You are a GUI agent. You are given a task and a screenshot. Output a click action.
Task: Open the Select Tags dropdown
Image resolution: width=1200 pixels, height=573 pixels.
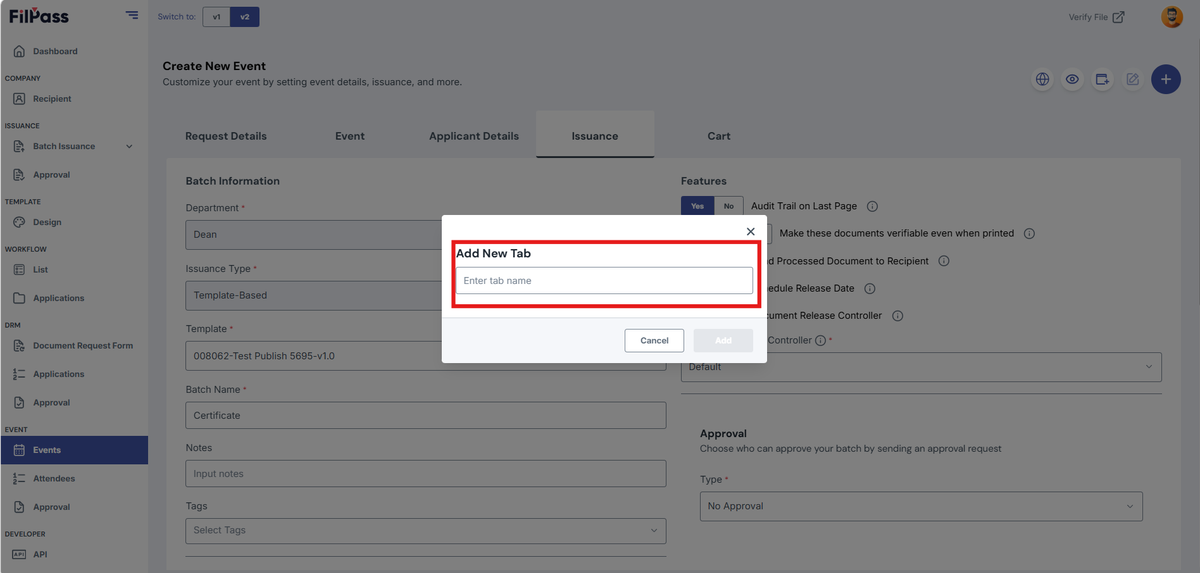point(426,530)
